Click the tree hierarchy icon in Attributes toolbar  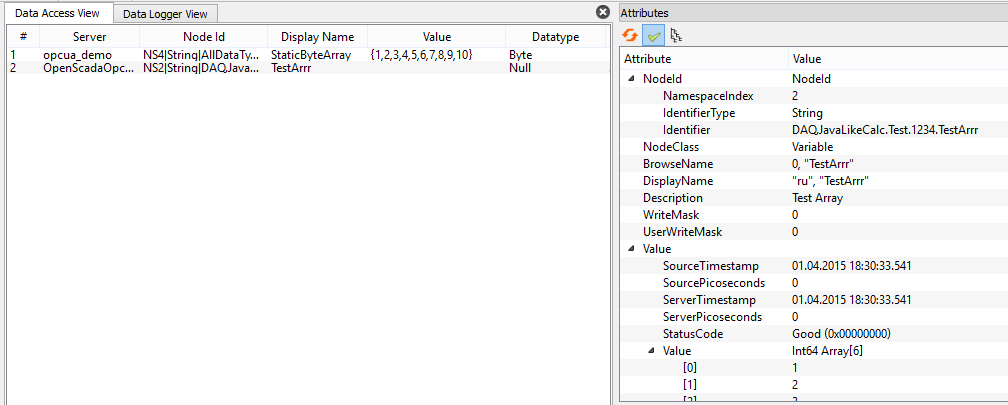(x=676, y=35)
